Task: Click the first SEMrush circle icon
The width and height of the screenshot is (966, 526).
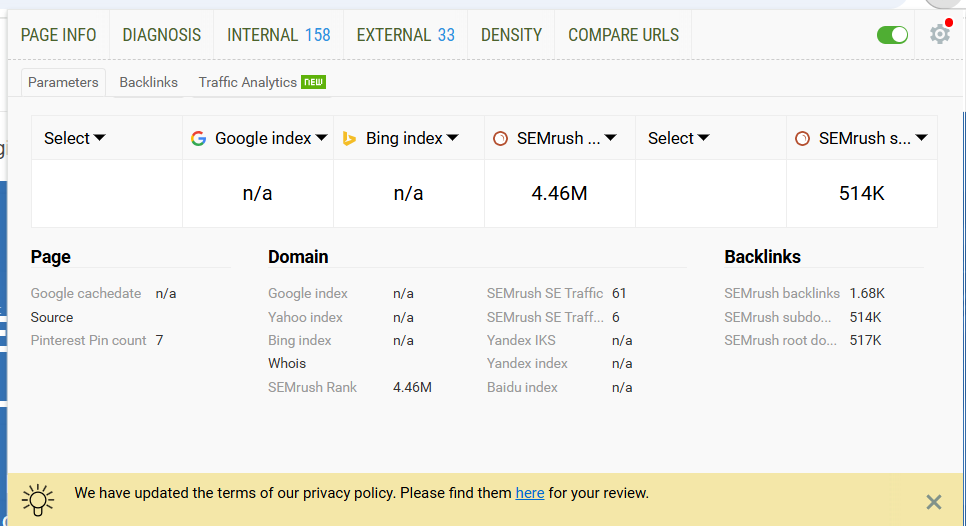Action: click(501, 138)
